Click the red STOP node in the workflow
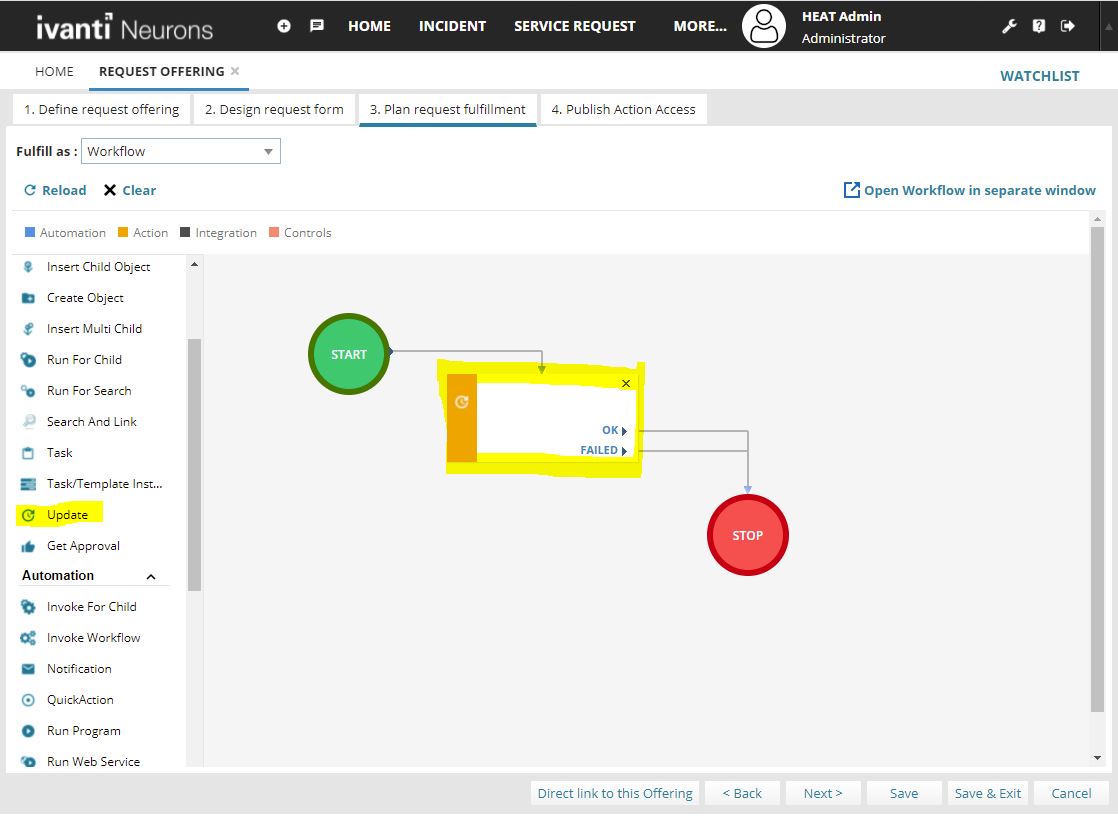 [x=747, y=535]
